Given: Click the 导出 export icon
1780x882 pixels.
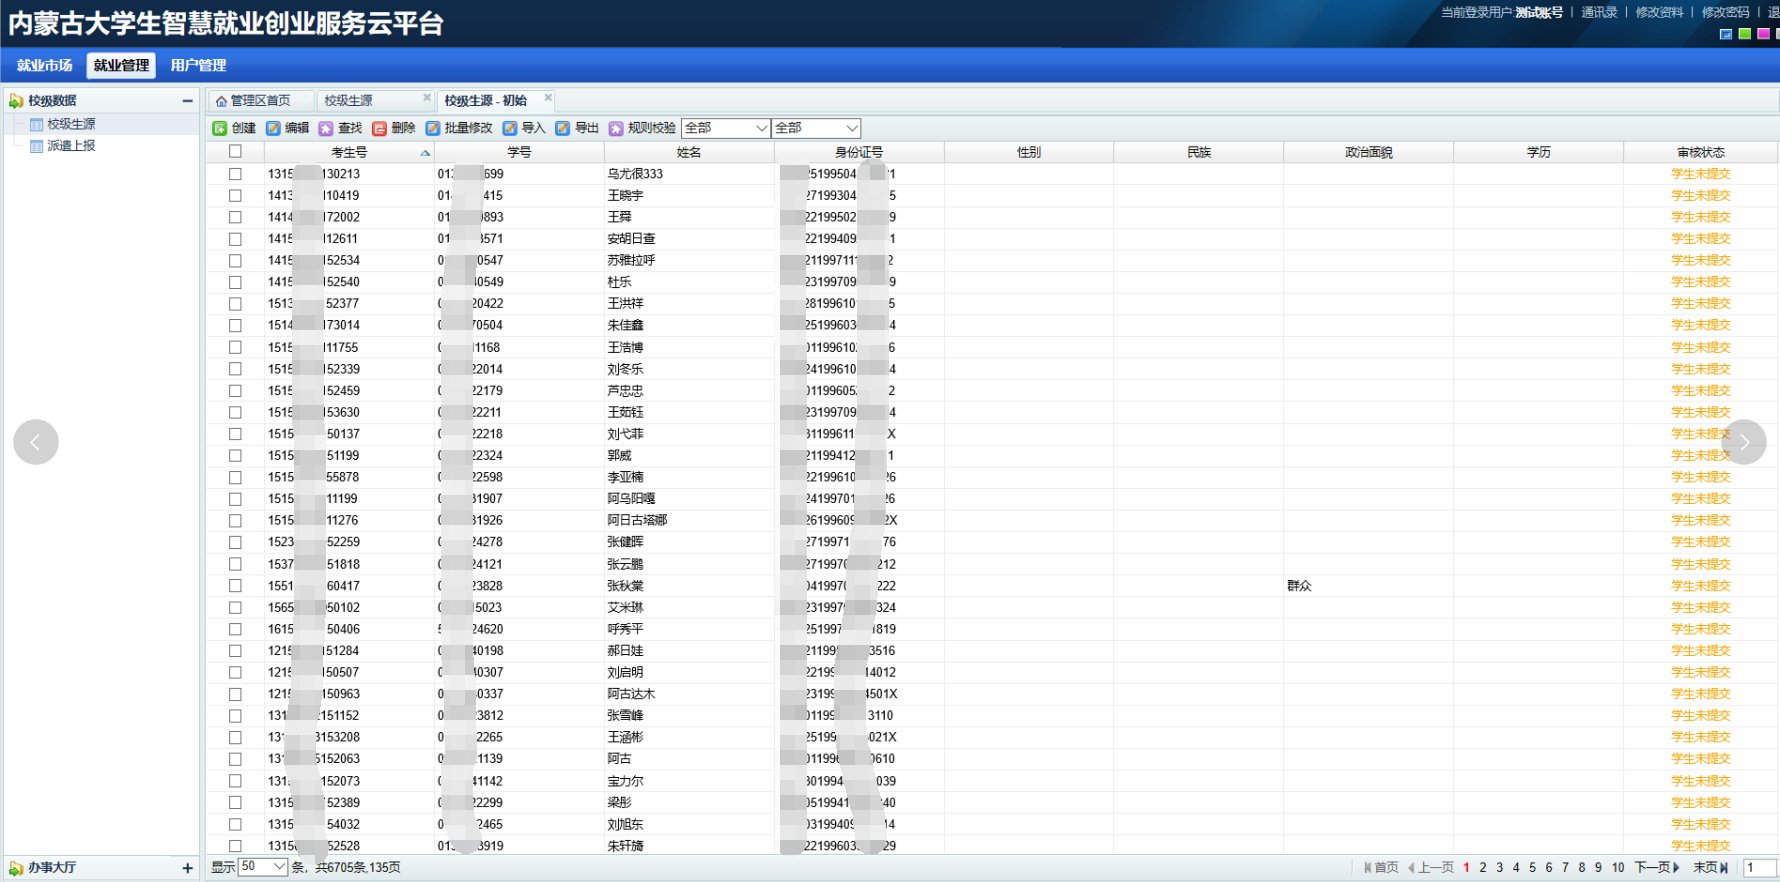Looking at the screenshot, I should pyautogui.click(x=563, y=128).
